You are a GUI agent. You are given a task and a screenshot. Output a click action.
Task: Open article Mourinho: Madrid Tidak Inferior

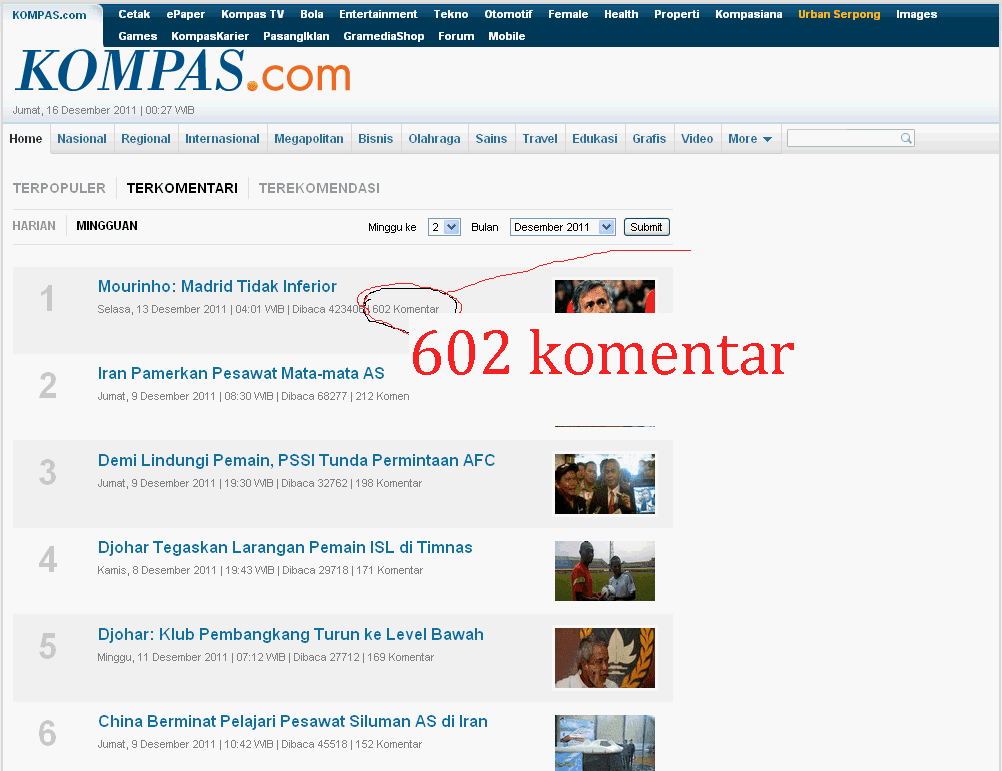coord(217,286)
